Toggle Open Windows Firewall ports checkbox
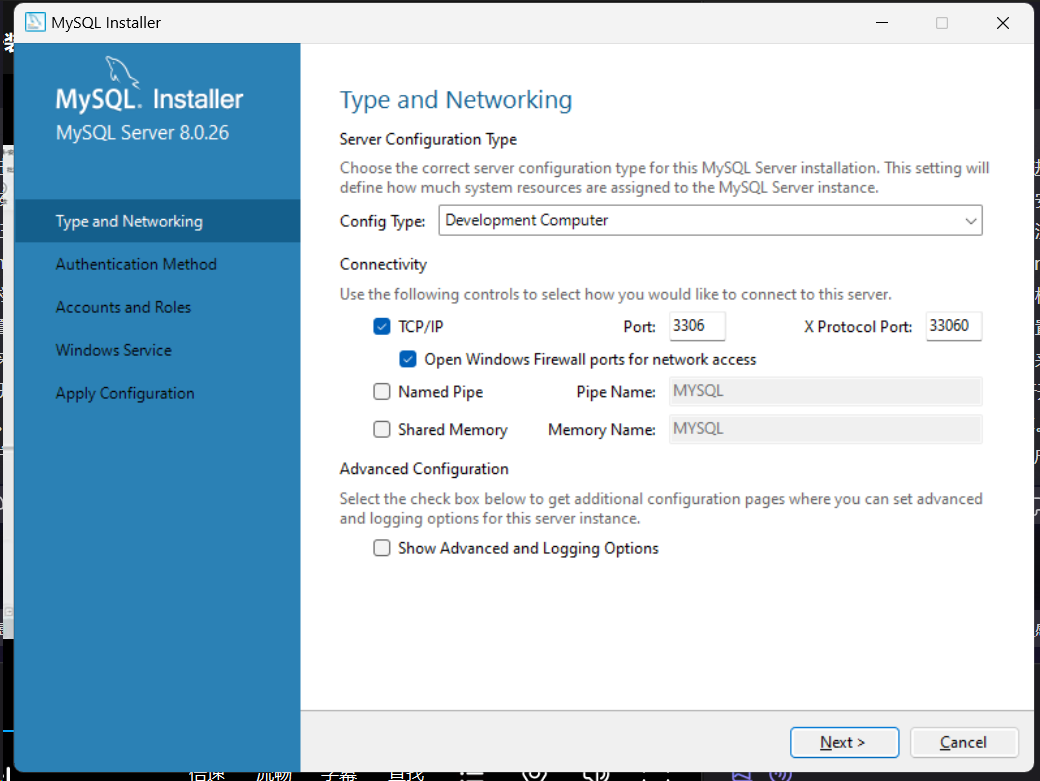This screenshot has width=1040, height=781. click(x=407, y=359)
